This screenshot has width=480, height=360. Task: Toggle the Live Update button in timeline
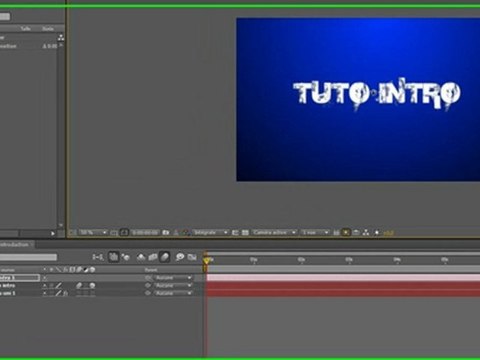[x=114, y=257]
